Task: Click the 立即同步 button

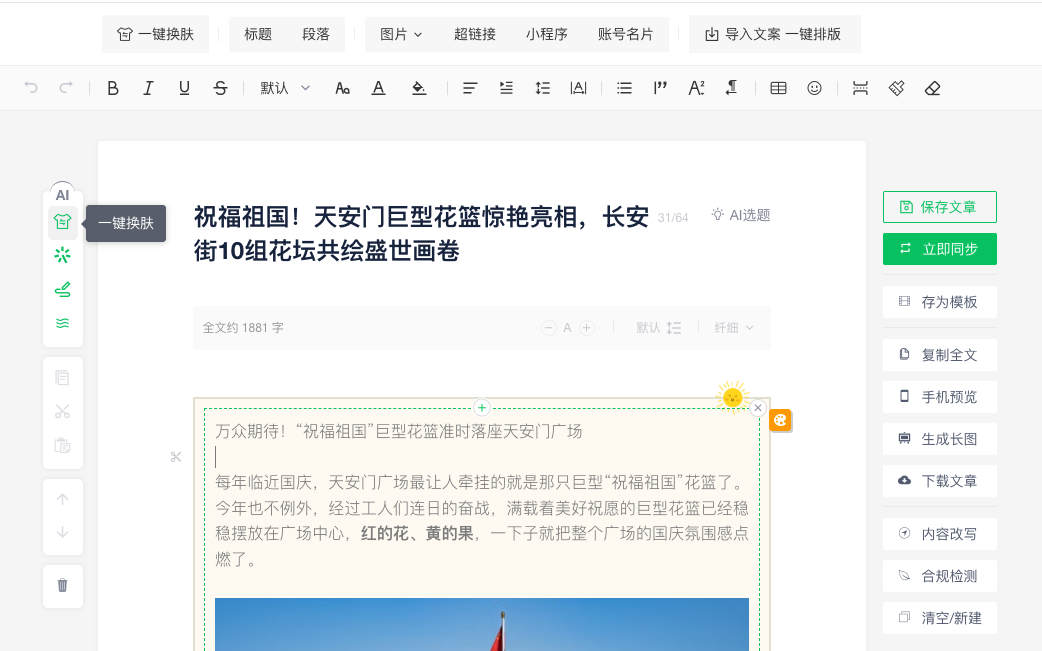Action: click(940, 249)
